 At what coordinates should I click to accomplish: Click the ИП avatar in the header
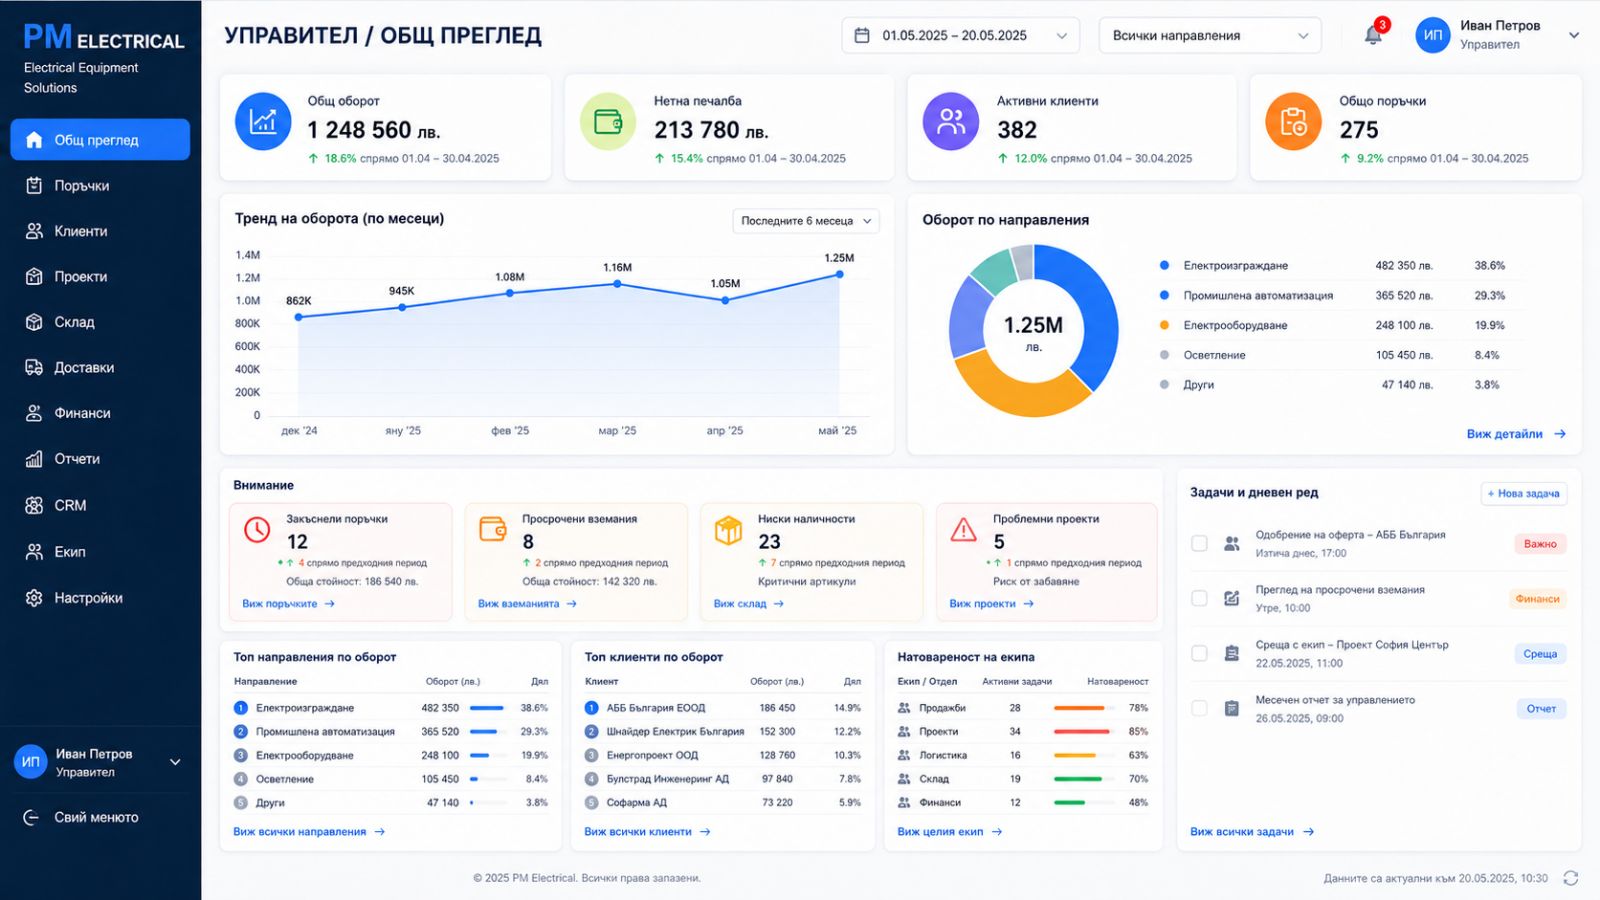(x=1433, y=35)
